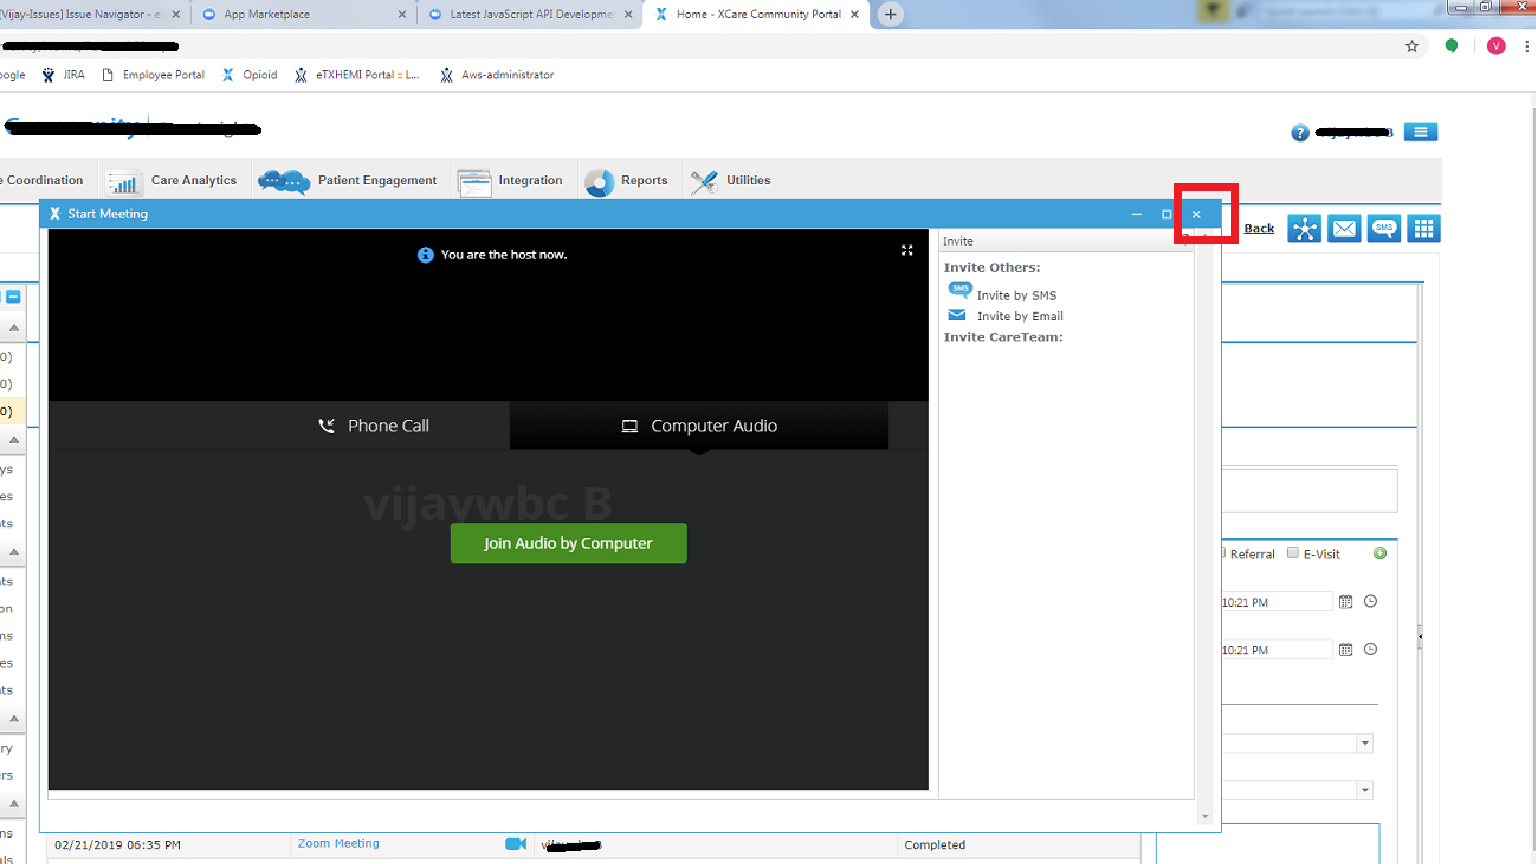Check the E-Visit checkbox
The width and height of the screenshot is (1536, 864).
point(1293,553)
